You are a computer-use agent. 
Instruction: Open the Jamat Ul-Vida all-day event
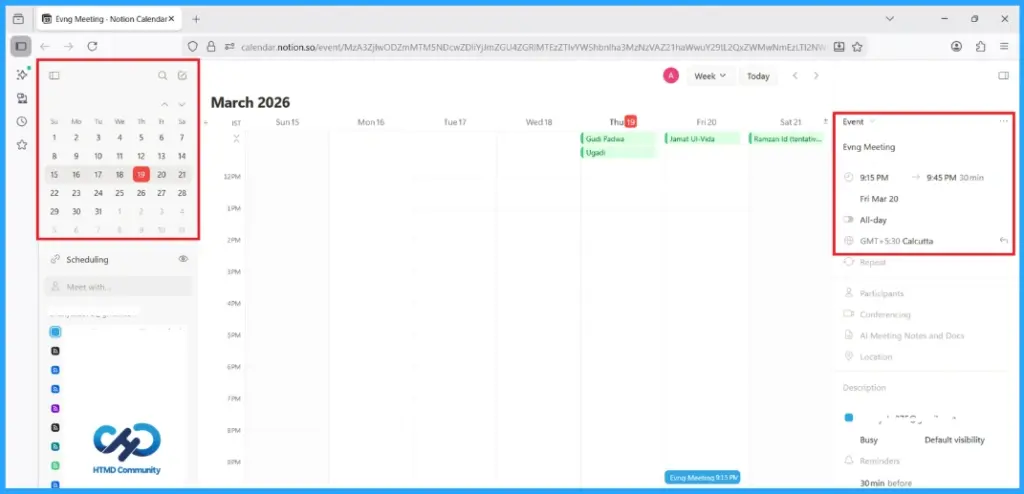702,139
